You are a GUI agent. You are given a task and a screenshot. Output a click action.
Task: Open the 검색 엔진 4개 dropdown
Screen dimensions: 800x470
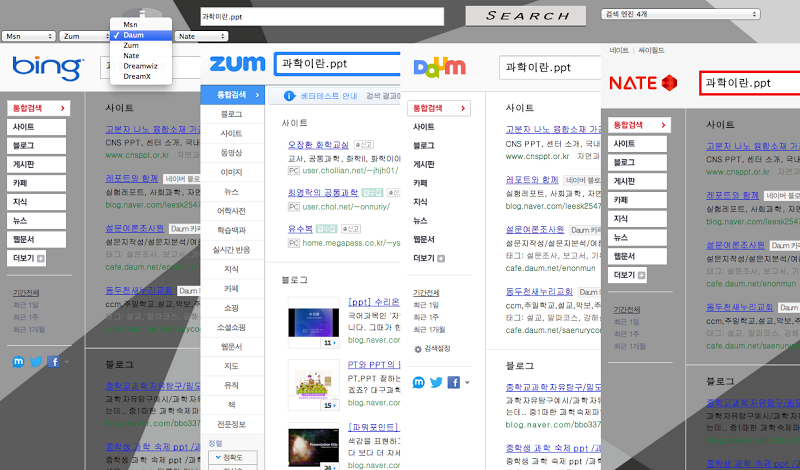[680, 15]
